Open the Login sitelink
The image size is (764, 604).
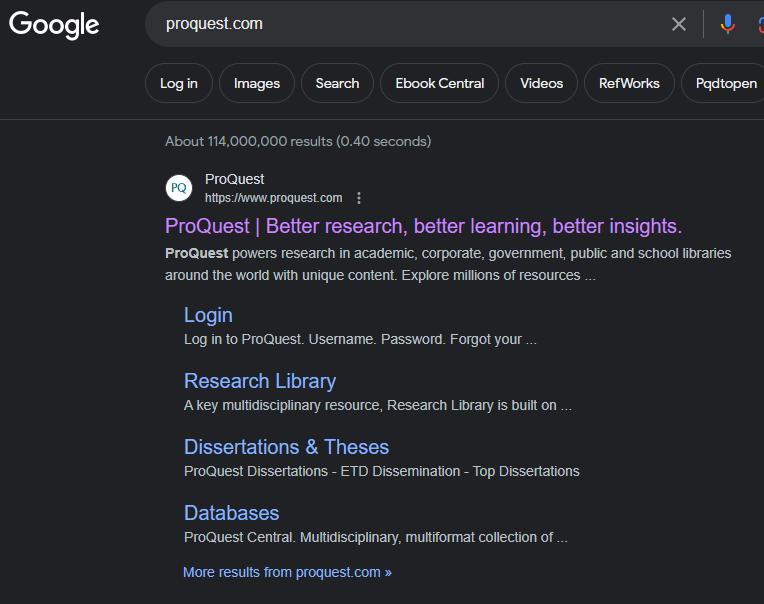pyautogui.click(x=208, y=315)
